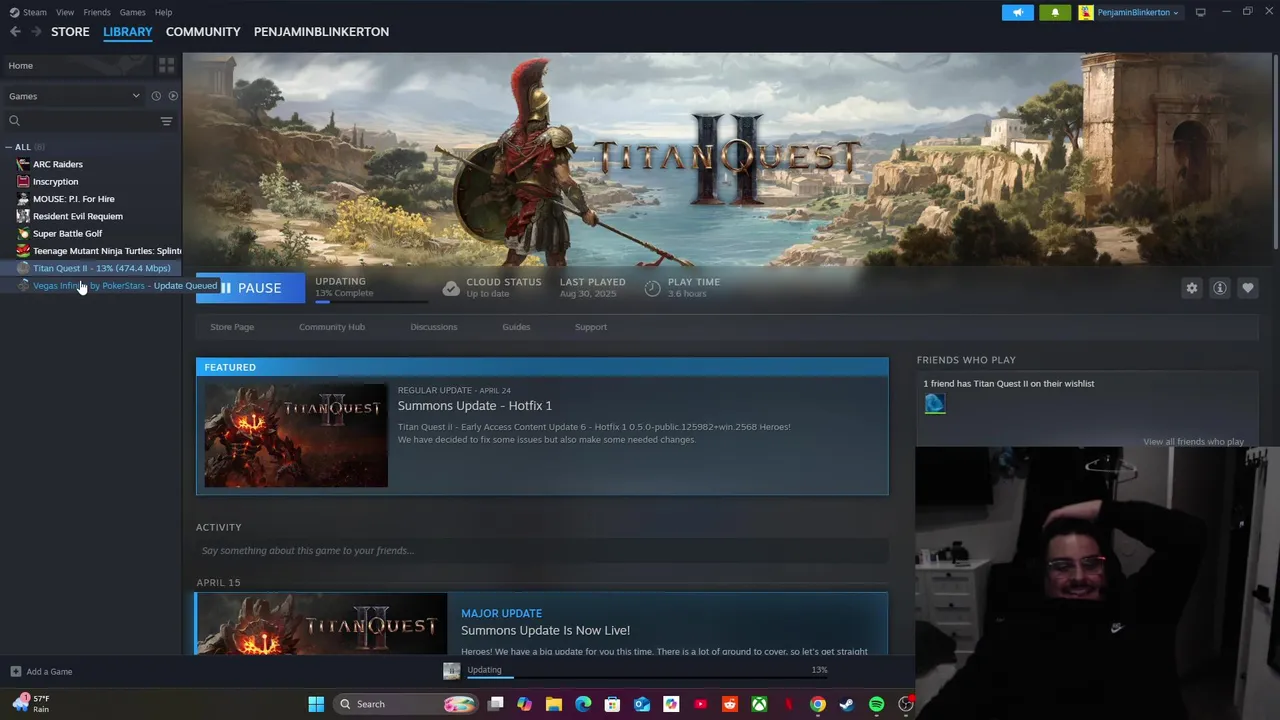Focus the library search field
This screenshot has height=720, width=1280.
pos(82,121)
